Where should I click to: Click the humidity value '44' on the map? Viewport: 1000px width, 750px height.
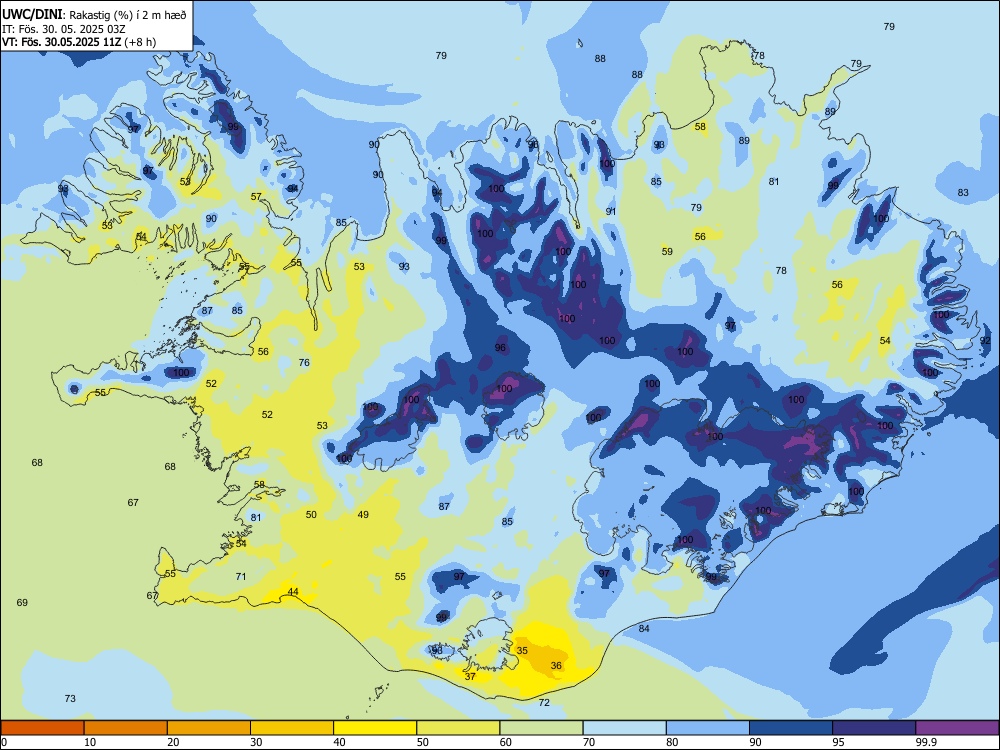293,592
